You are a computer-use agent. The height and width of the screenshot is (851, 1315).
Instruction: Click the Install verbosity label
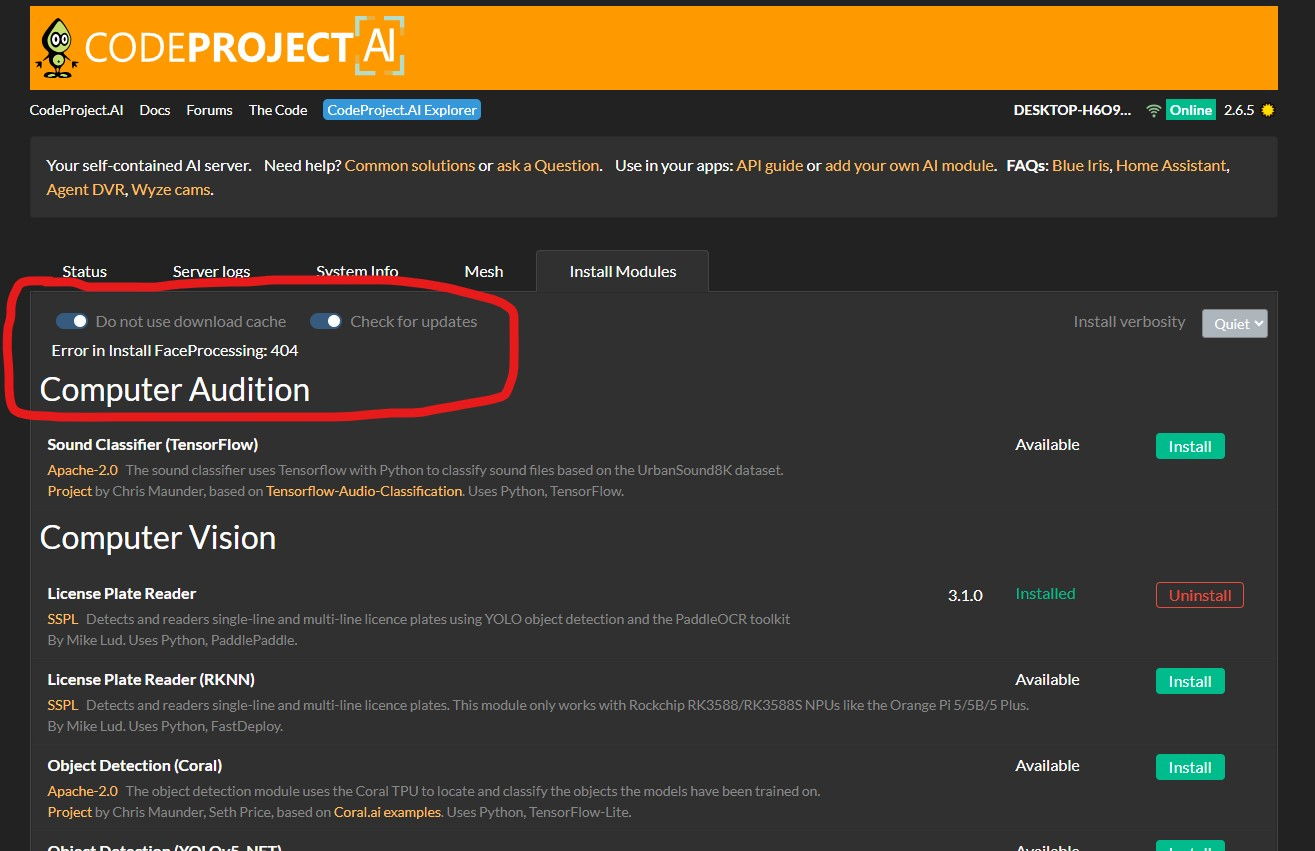click(1129, 321)
